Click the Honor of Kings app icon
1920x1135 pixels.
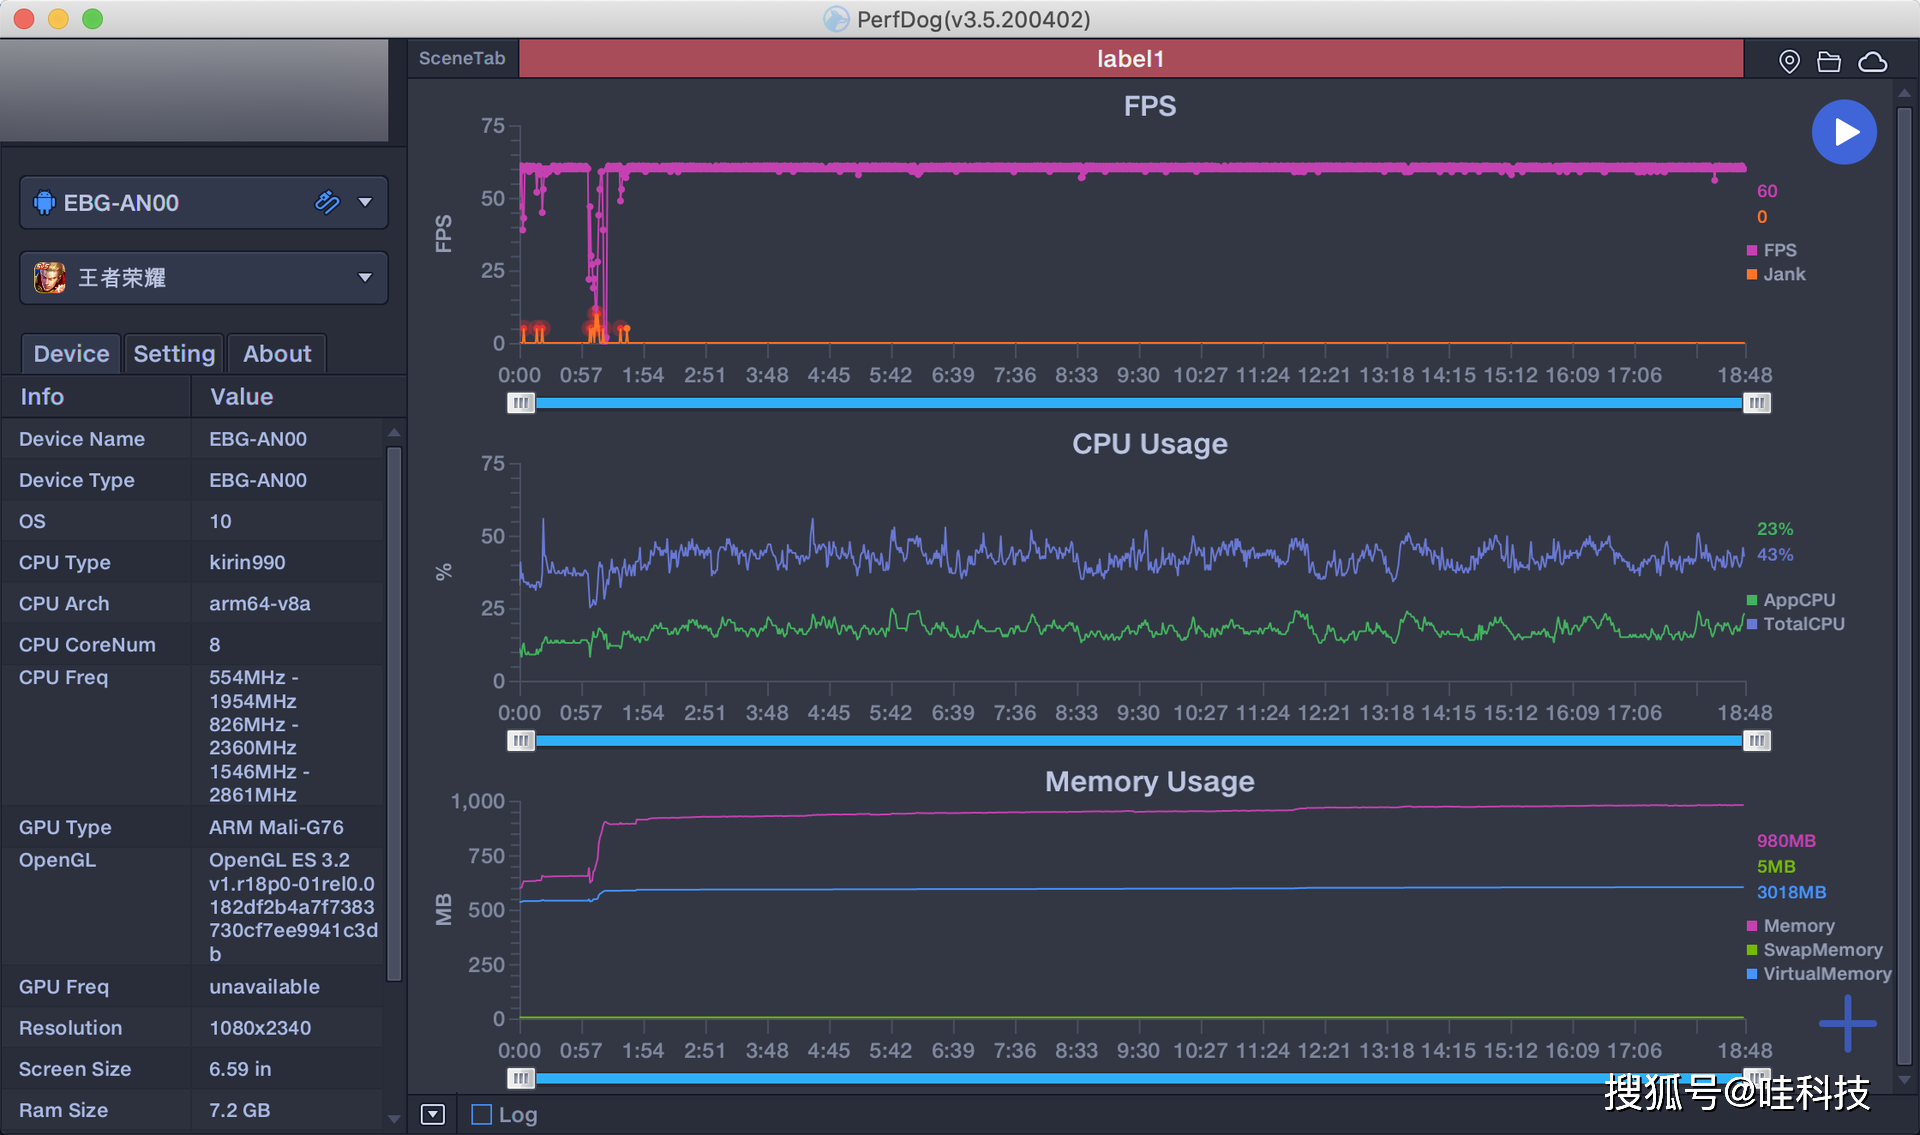click(49, 277)
